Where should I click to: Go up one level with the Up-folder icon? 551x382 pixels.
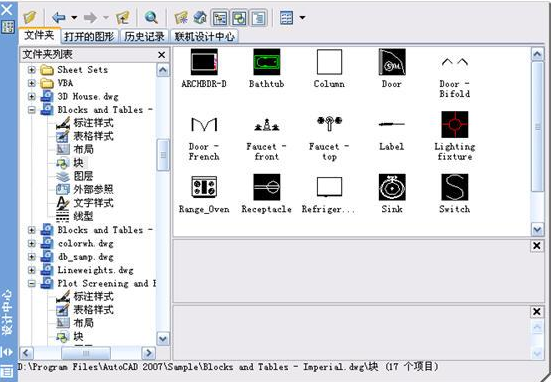point(123,18)
